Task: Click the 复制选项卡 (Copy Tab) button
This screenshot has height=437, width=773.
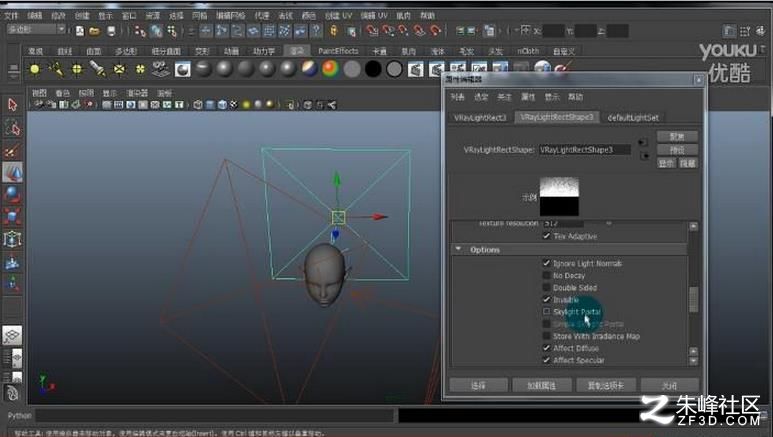Action: pyautogui.click(x=606, y=385)
